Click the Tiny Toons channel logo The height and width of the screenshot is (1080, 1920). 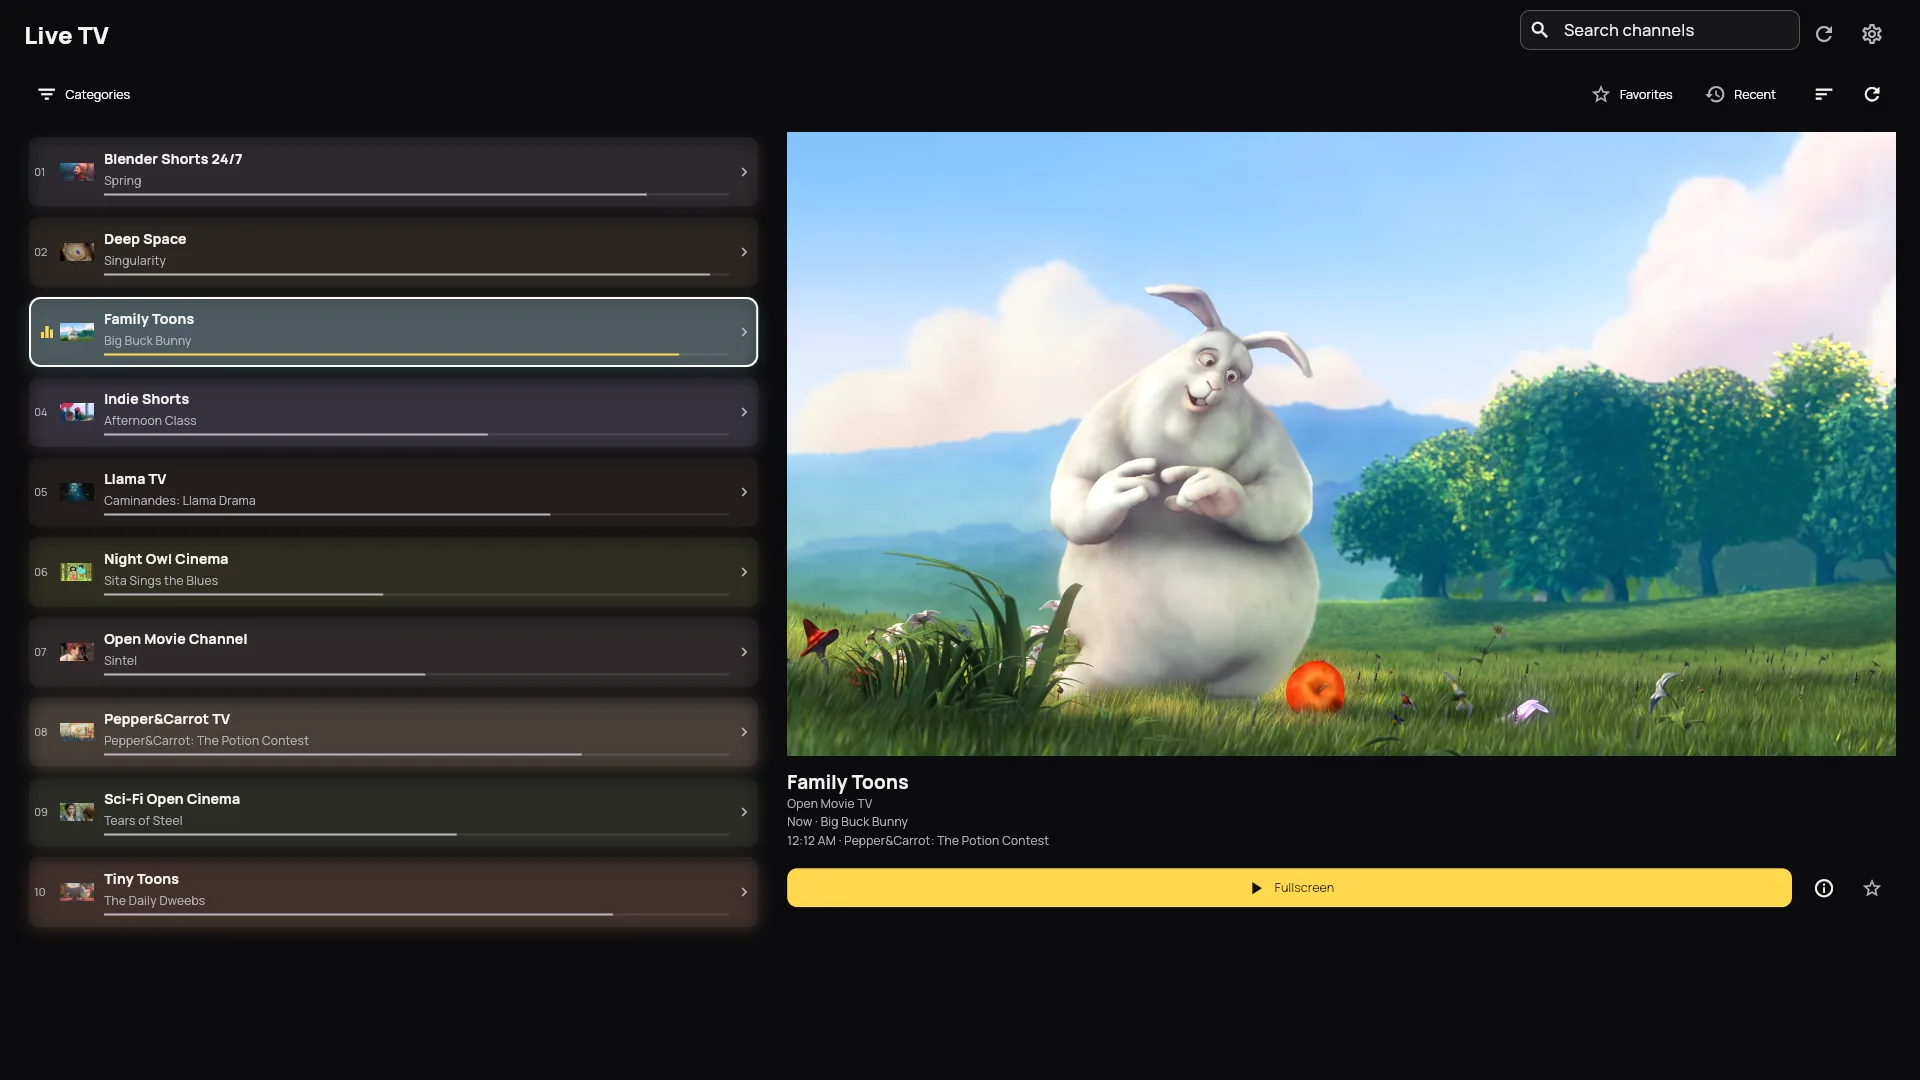77,892
